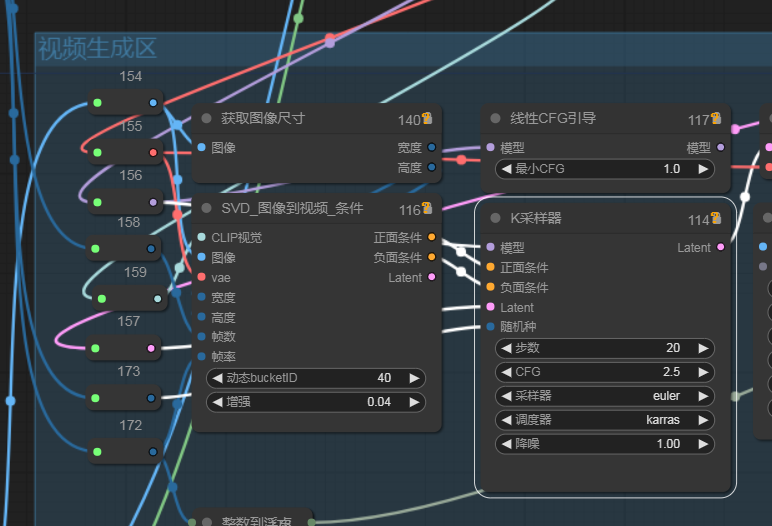Click the 正面条件 input port on K采样器
The width and height of the screenshot is (772, 526).
click(x=490, y=267)
